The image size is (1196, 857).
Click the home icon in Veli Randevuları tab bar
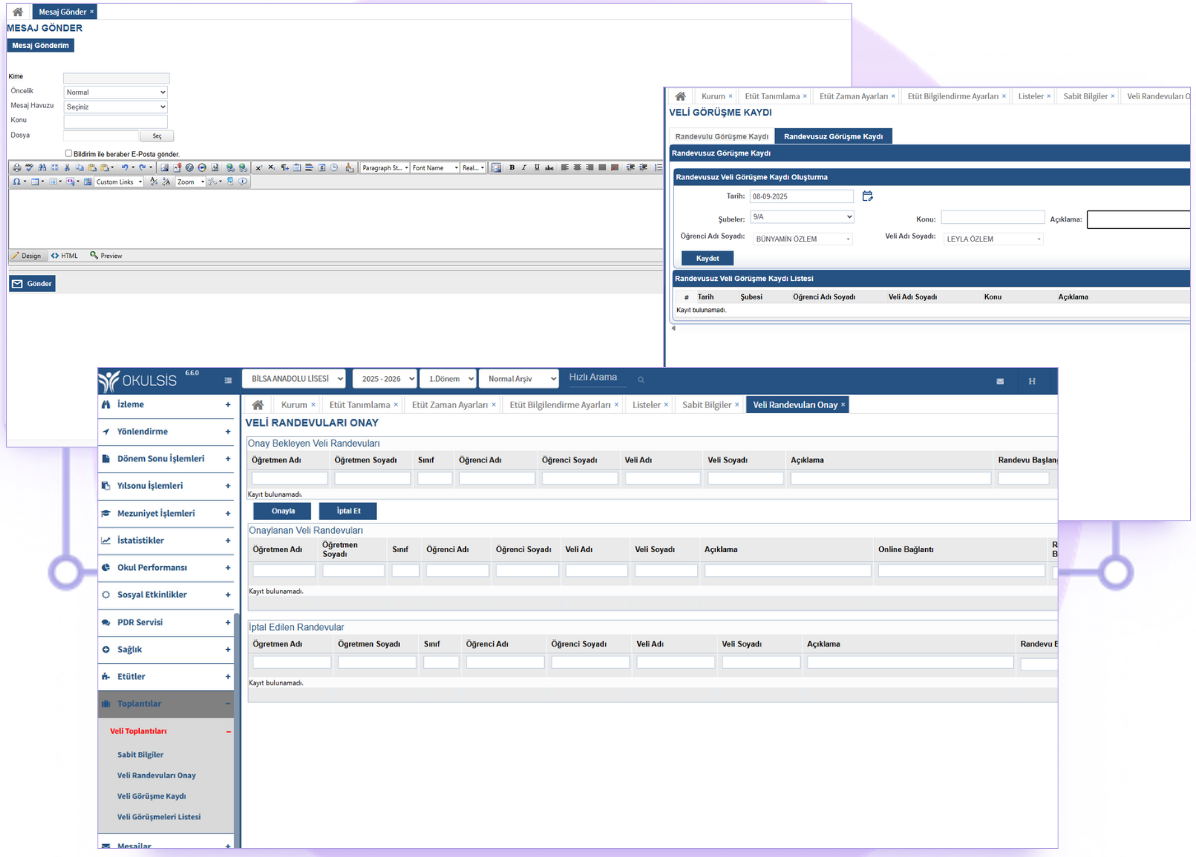[x=257, y=405]
